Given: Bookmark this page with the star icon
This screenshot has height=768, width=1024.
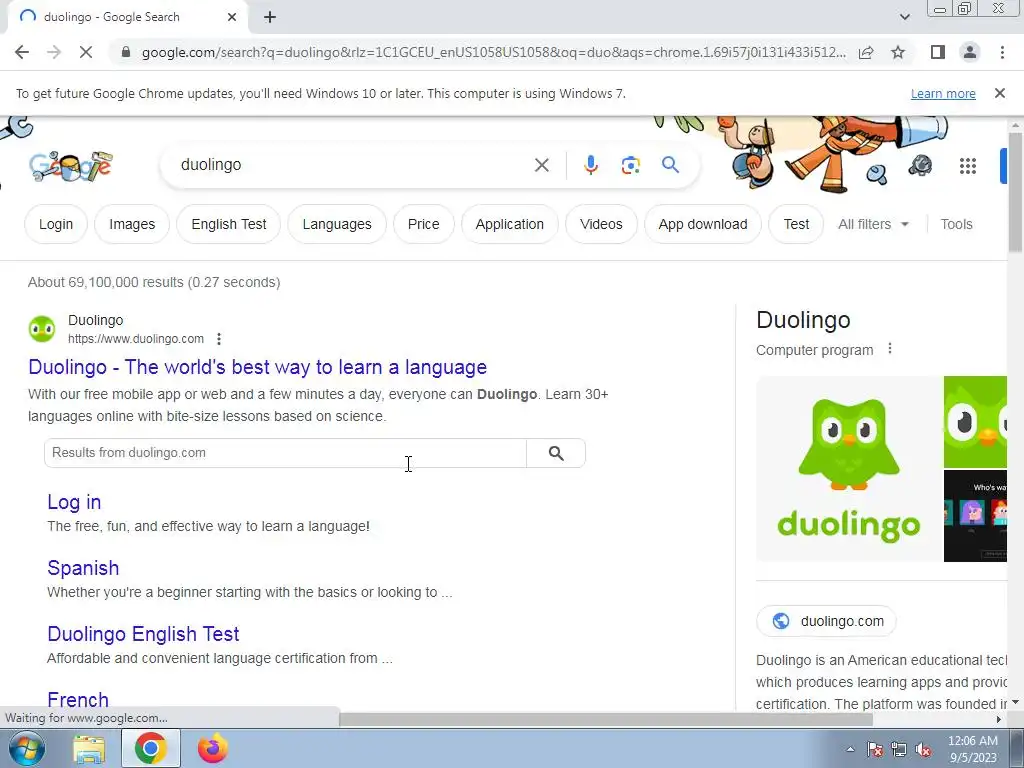Looking at the screenshot, I should click(x=898, y=52).
